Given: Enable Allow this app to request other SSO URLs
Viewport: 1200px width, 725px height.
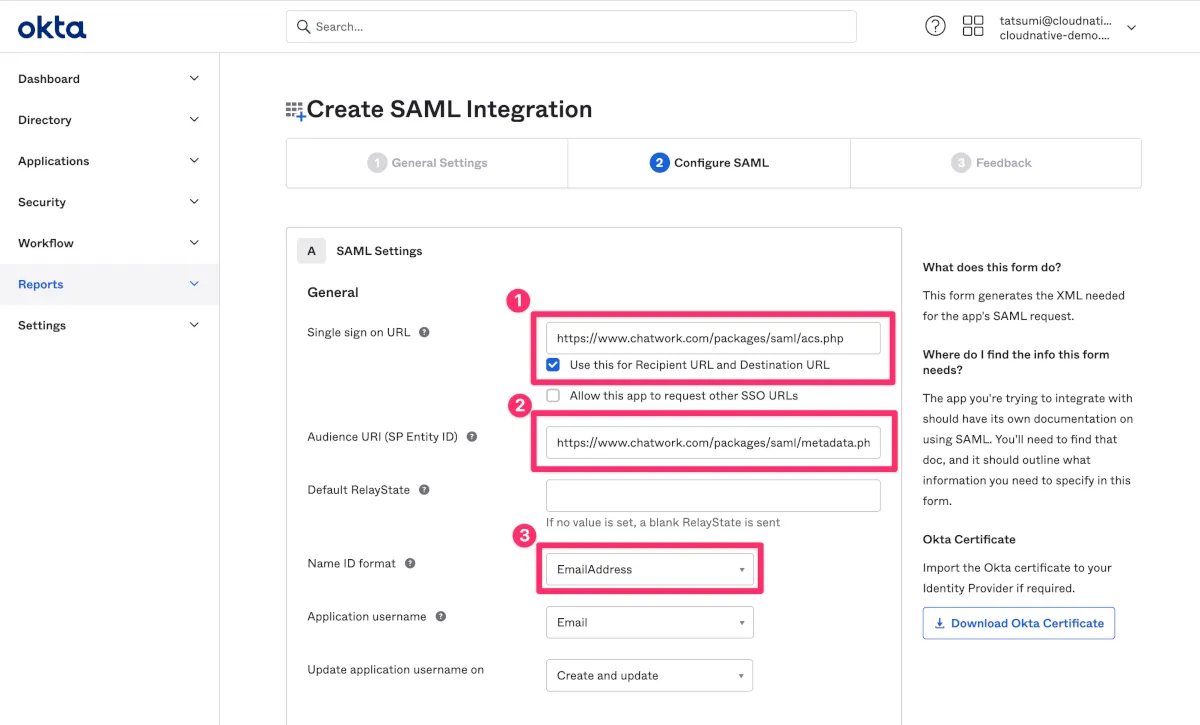Looking at the screenshot, I should tap(553, 396).
